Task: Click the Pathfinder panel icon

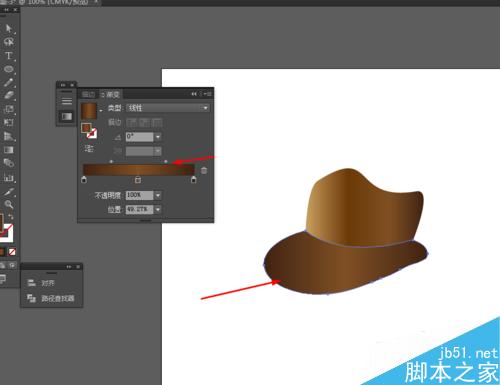Action: pyautogui.click(x=32, y=298)
